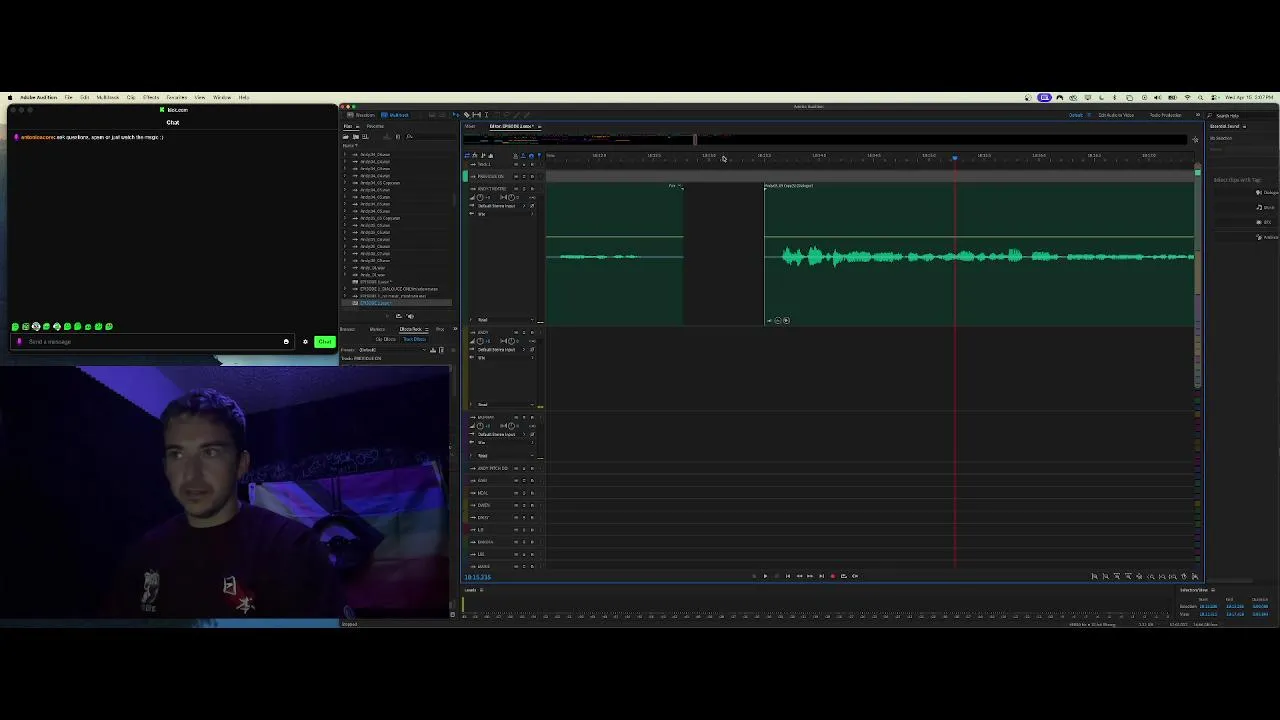Open the emote picker in chat input
Screen dimensions: 1280x720
coord(286,341)
